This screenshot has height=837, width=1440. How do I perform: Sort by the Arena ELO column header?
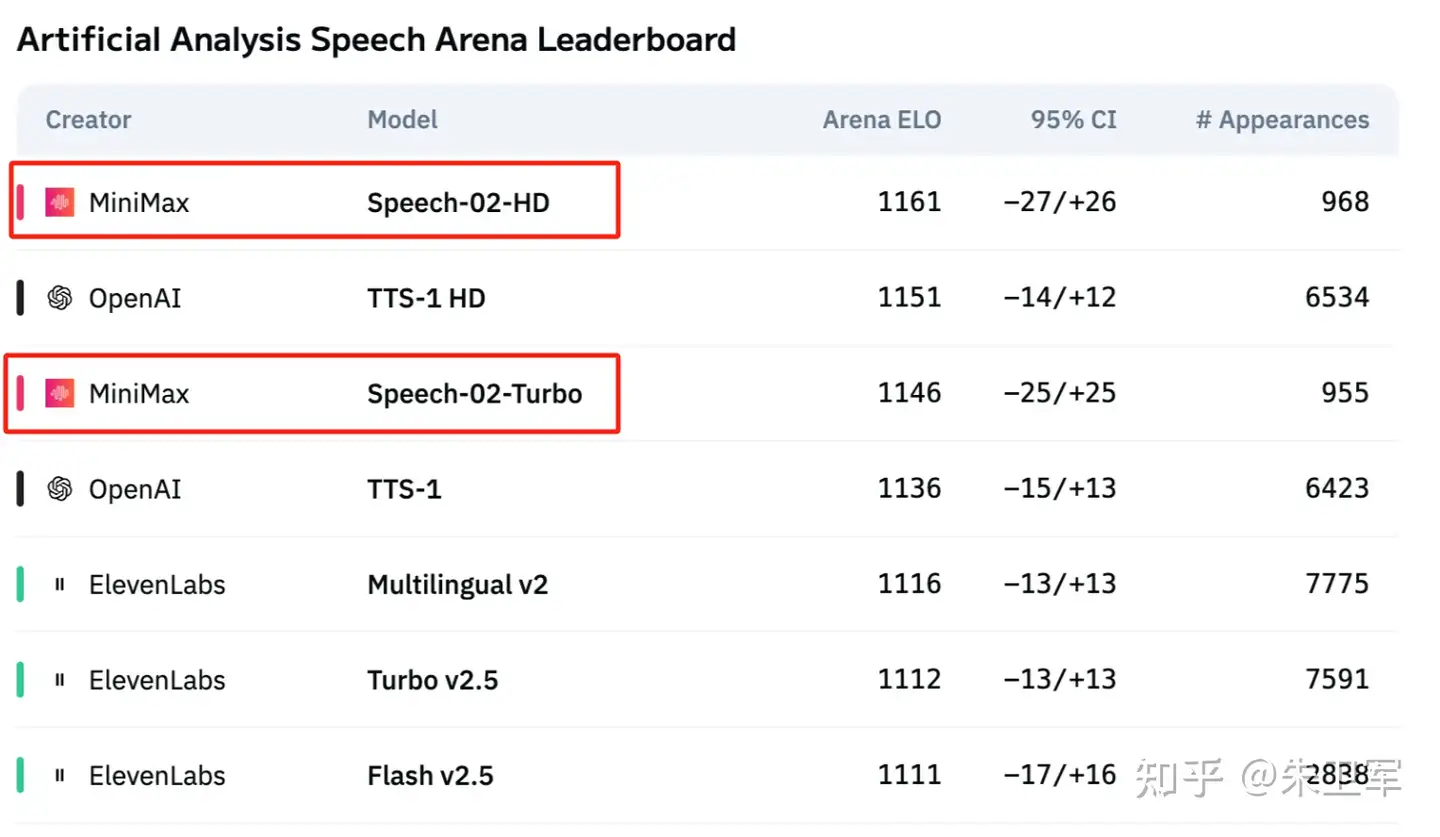click(x=882, y=120)
